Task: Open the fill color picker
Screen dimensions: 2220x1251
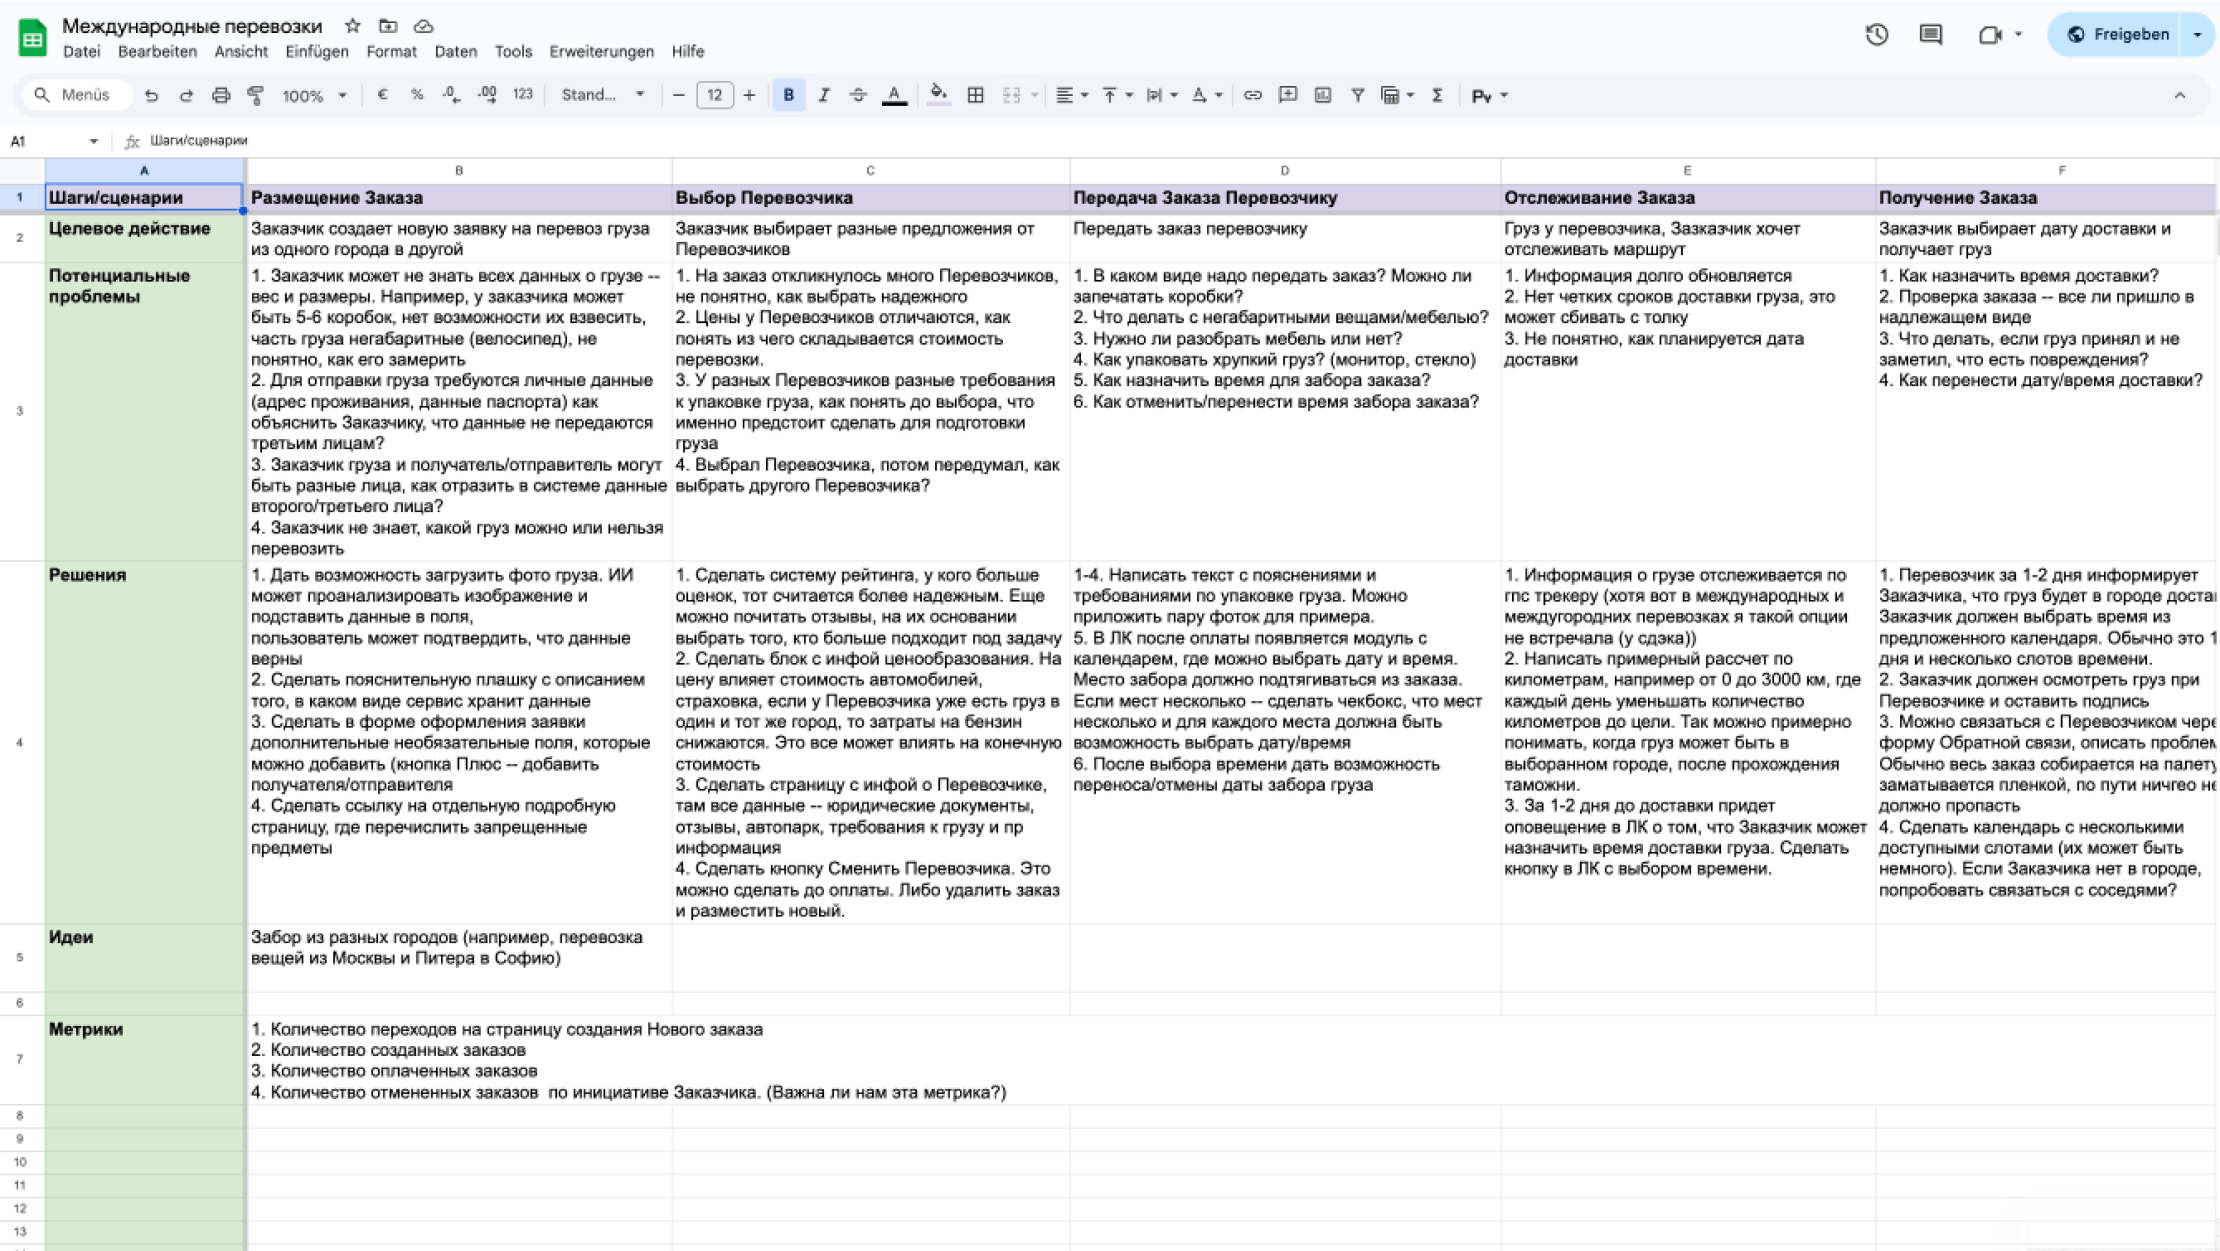Action: (x=938, y=95)
